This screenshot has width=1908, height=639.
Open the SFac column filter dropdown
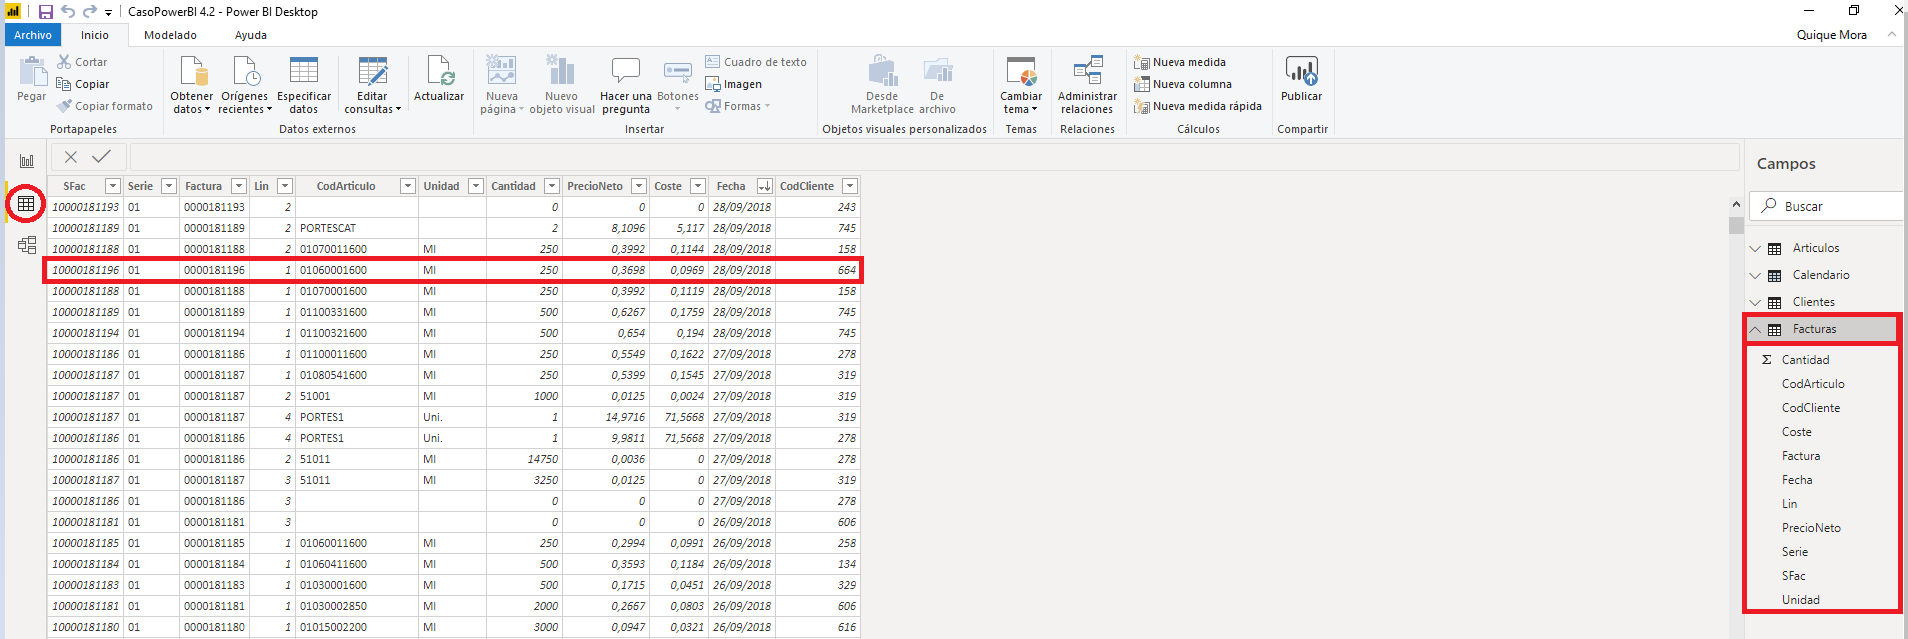pyautogui.click(x=113, y=186)
